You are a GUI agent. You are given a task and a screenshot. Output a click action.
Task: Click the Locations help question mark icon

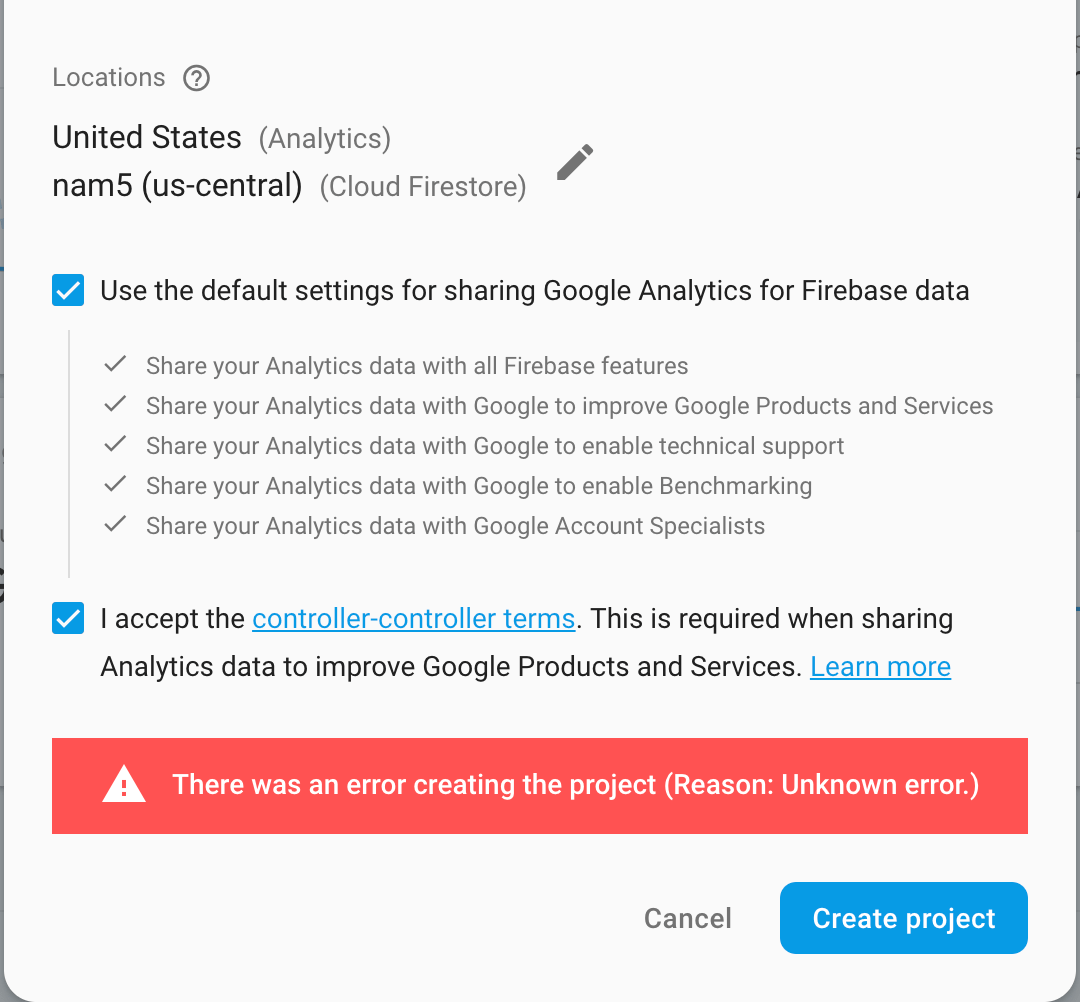tap(197, 78)
